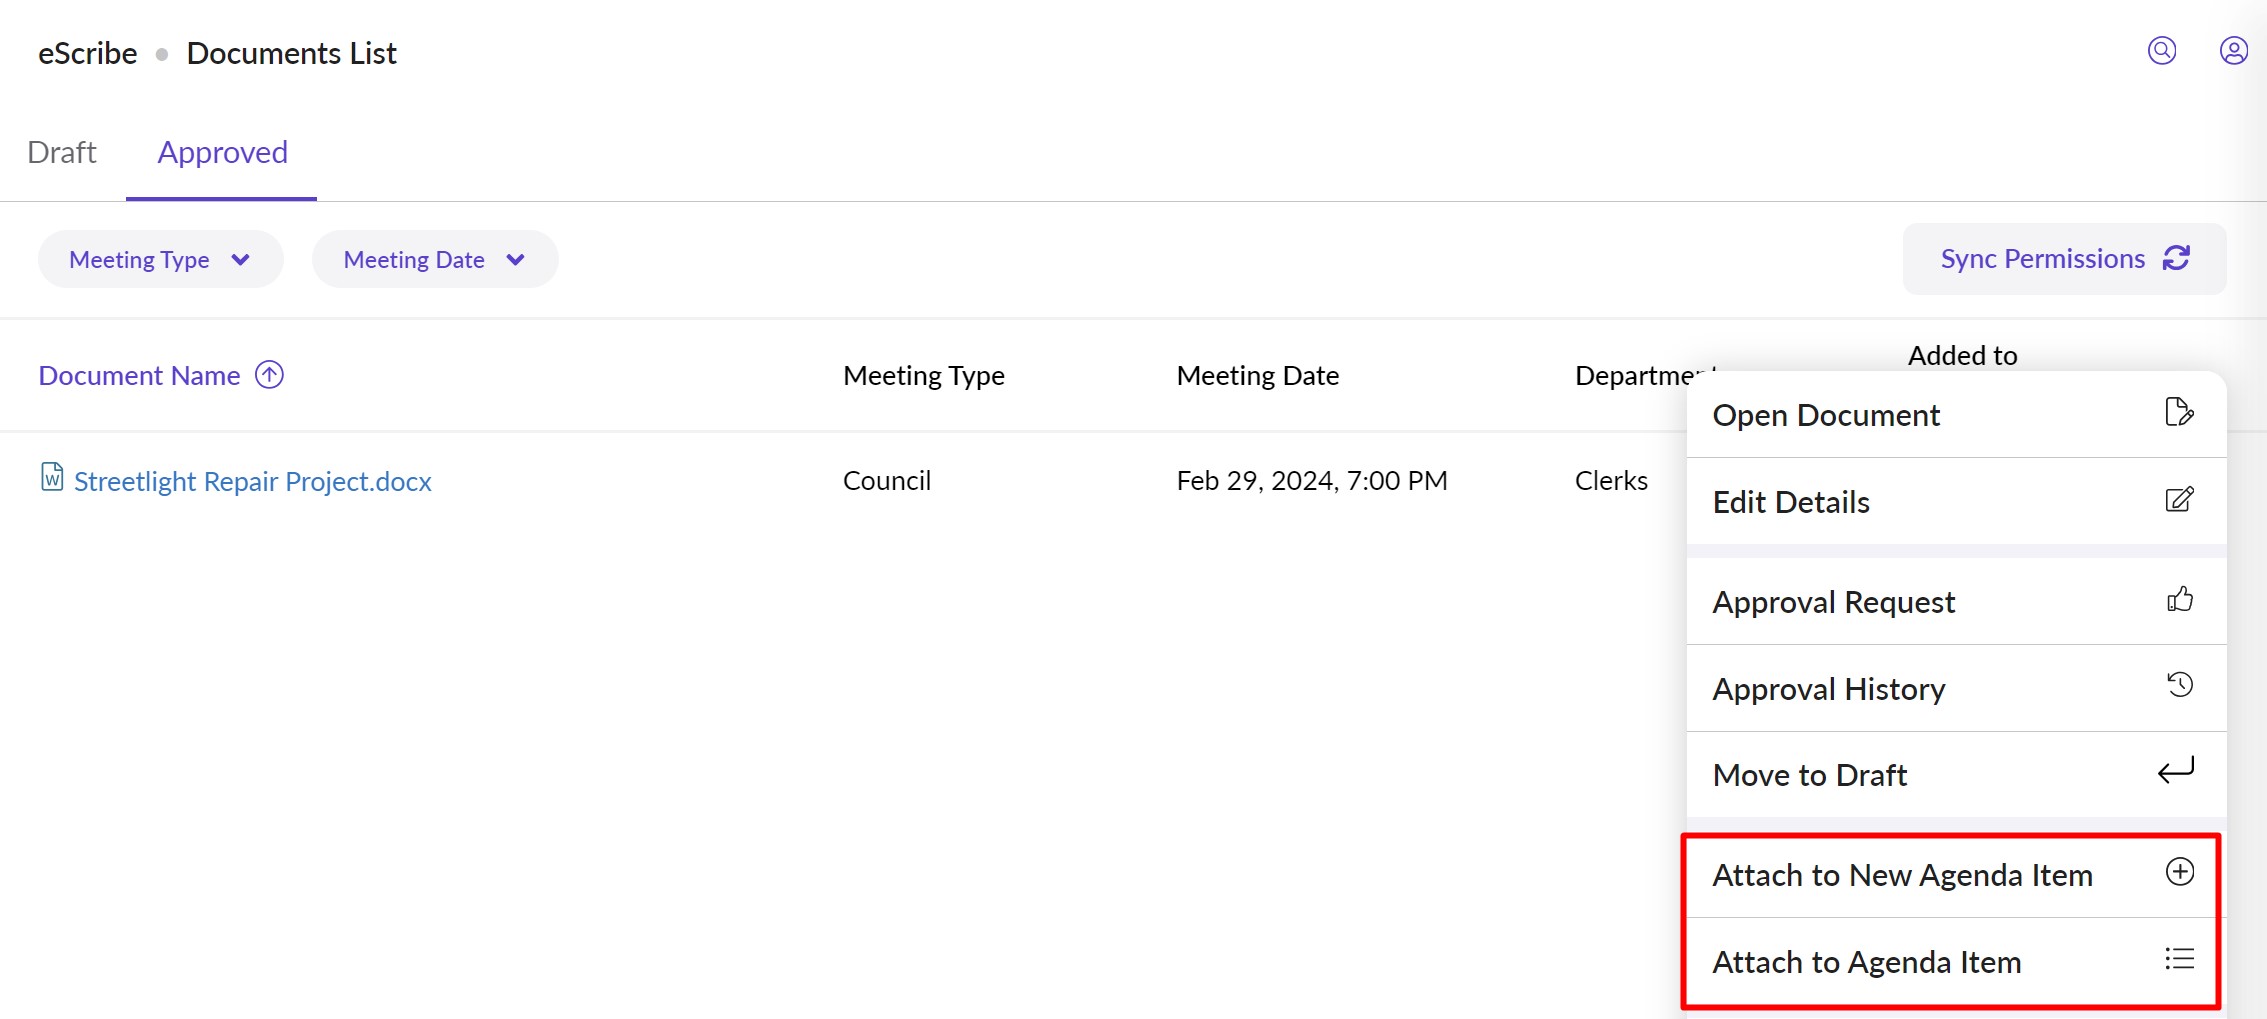Expand the Meeting Date filter dropdown
2267x1019 pixels.
coord(434,260)
